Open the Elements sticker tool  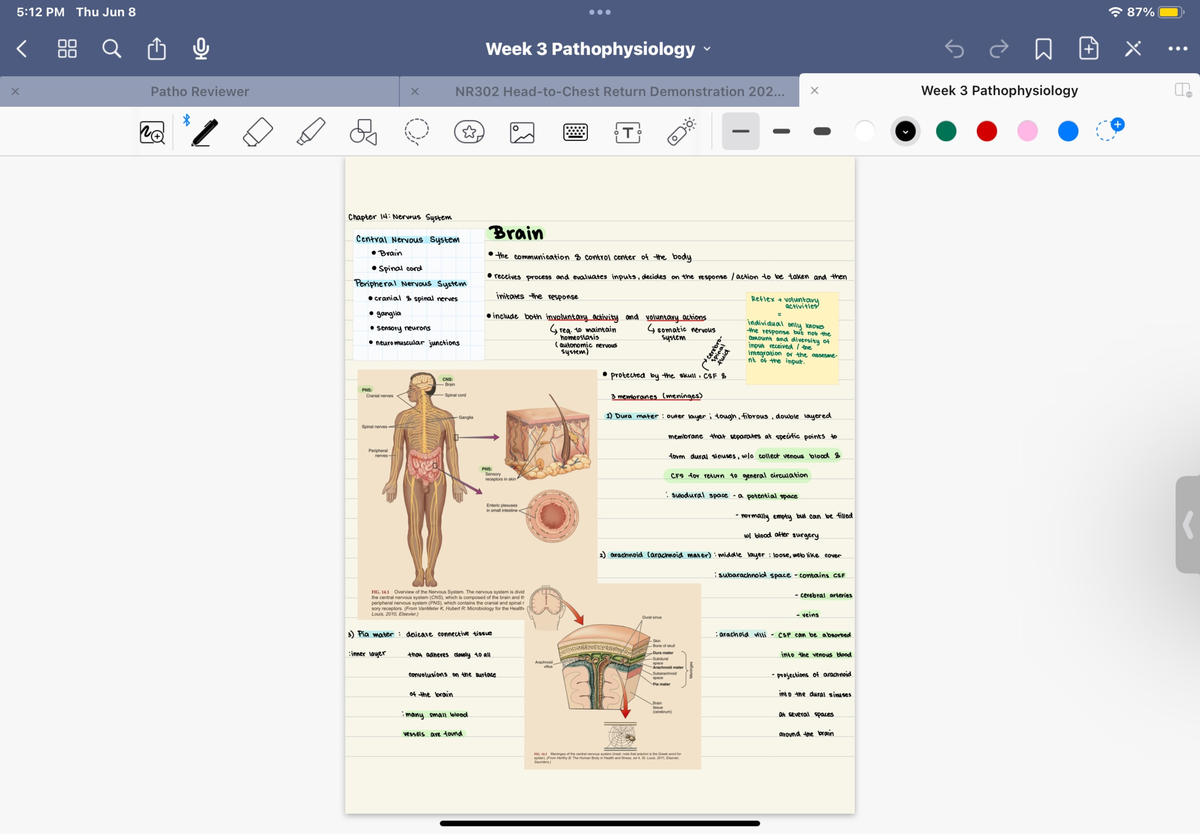tap(468, 132)
